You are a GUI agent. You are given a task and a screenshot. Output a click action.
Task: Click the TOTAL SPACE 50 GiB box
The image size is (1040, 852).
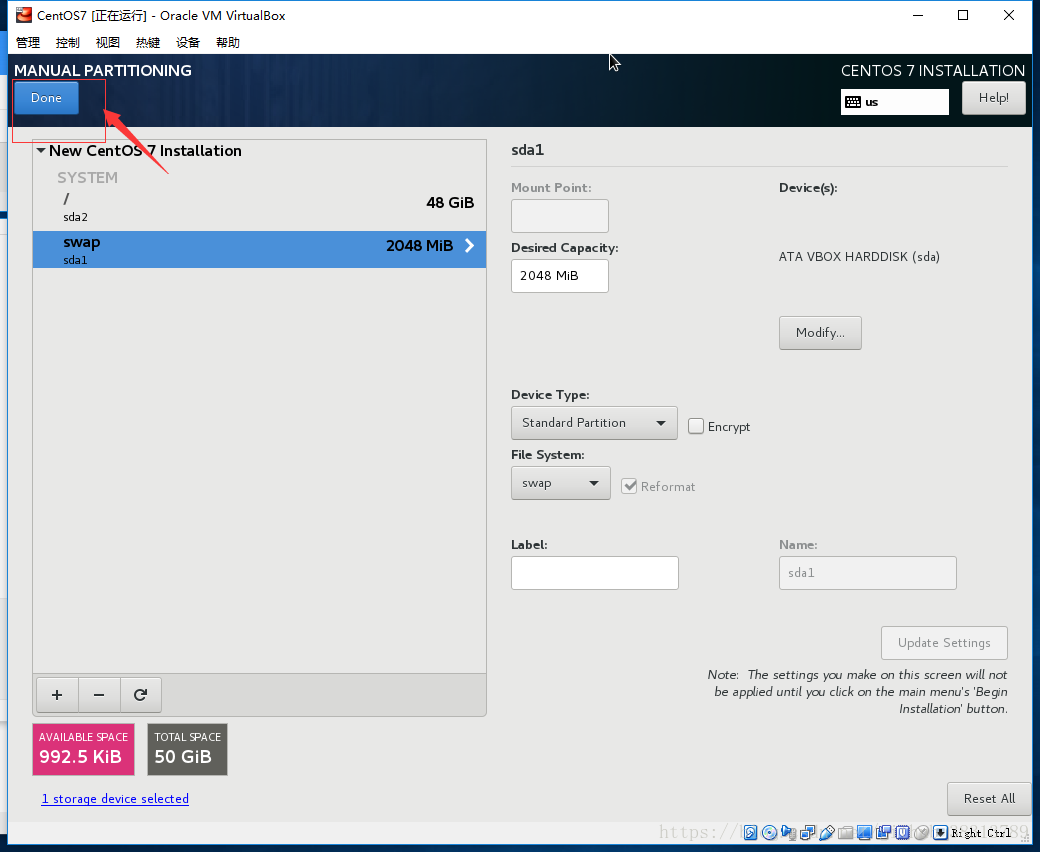tap(187, 749)
